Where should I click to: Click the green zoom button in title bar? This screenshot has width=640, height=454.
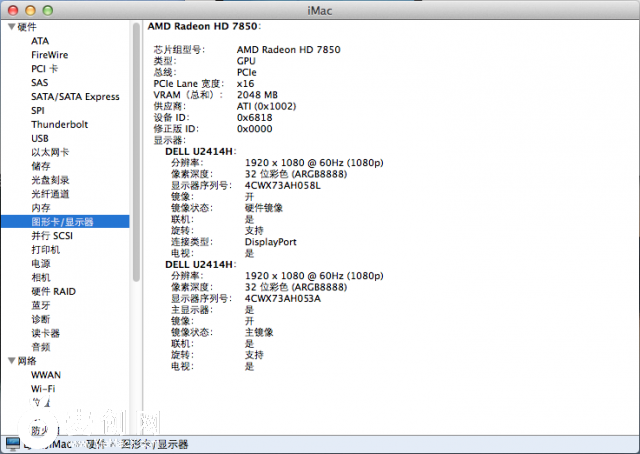click(47, 9)
